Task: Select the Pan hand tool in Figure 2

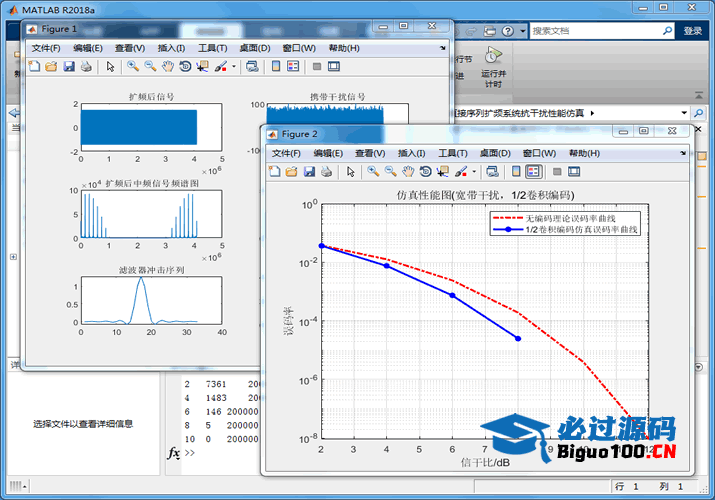Action: [408, 172]
